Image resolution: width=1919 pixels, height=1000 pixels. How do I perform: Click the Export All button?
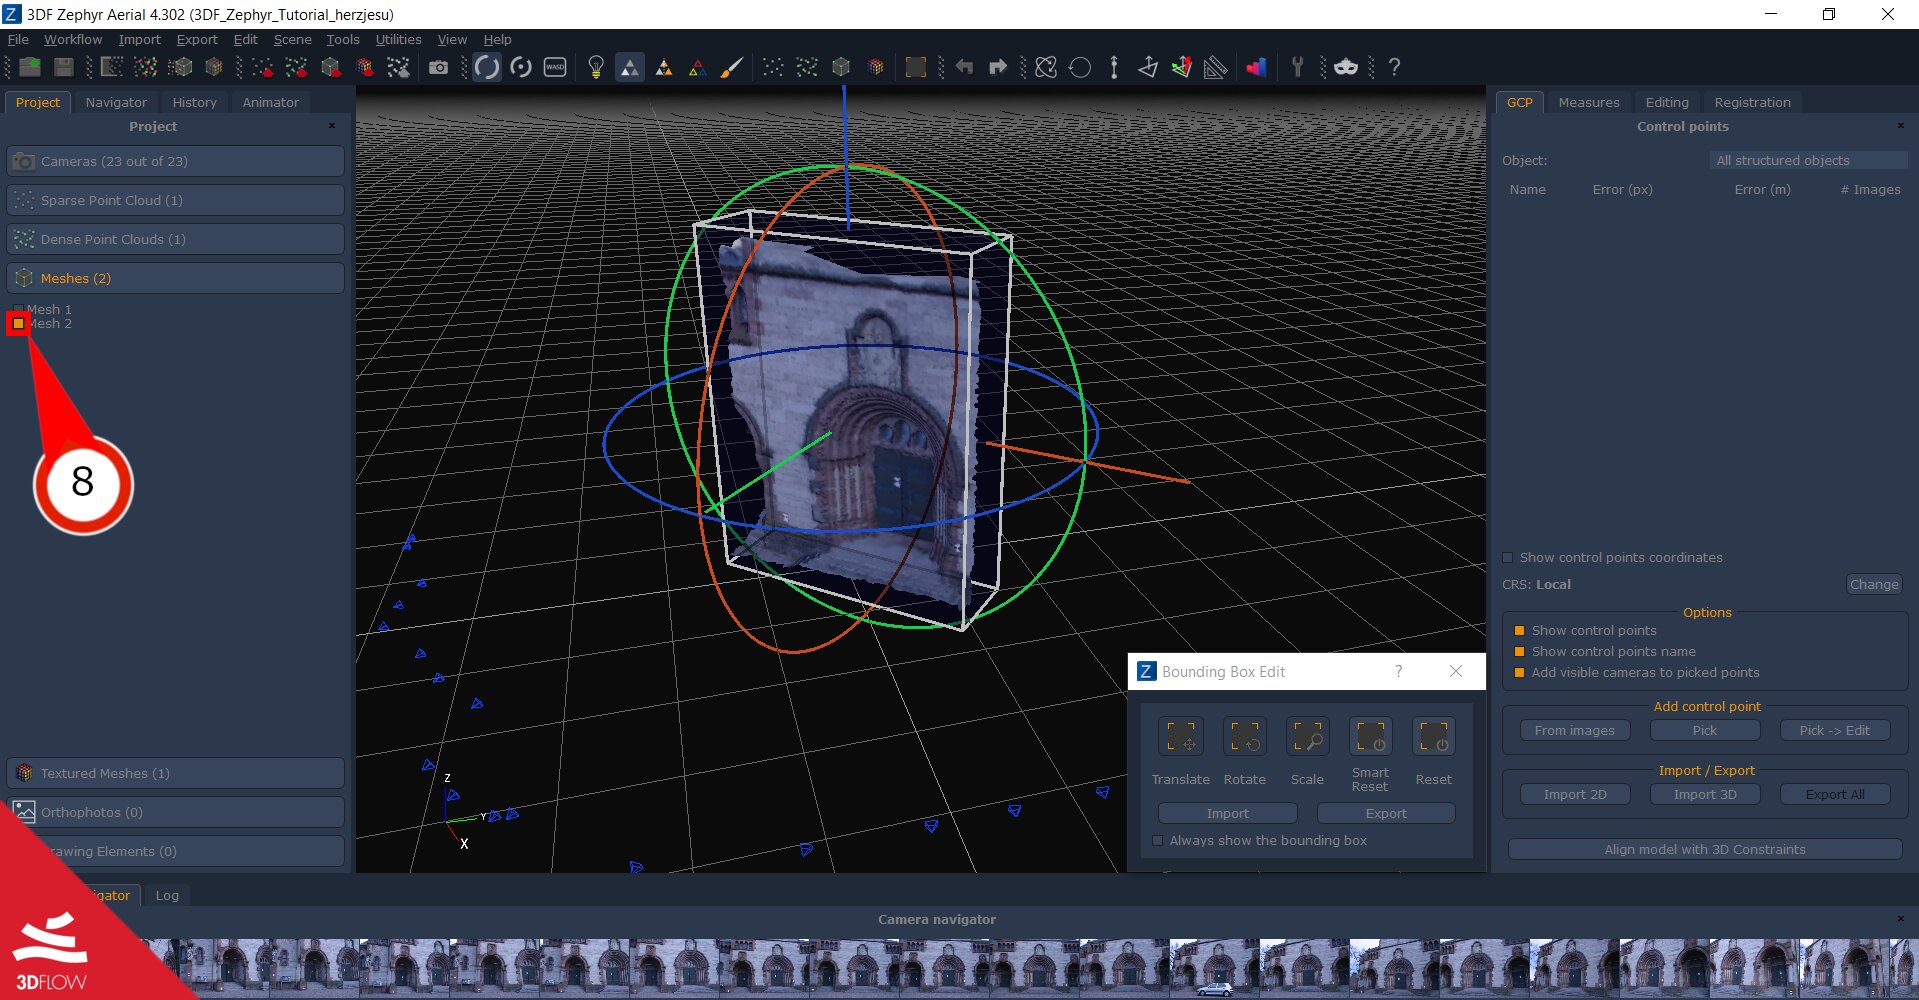1835,794
